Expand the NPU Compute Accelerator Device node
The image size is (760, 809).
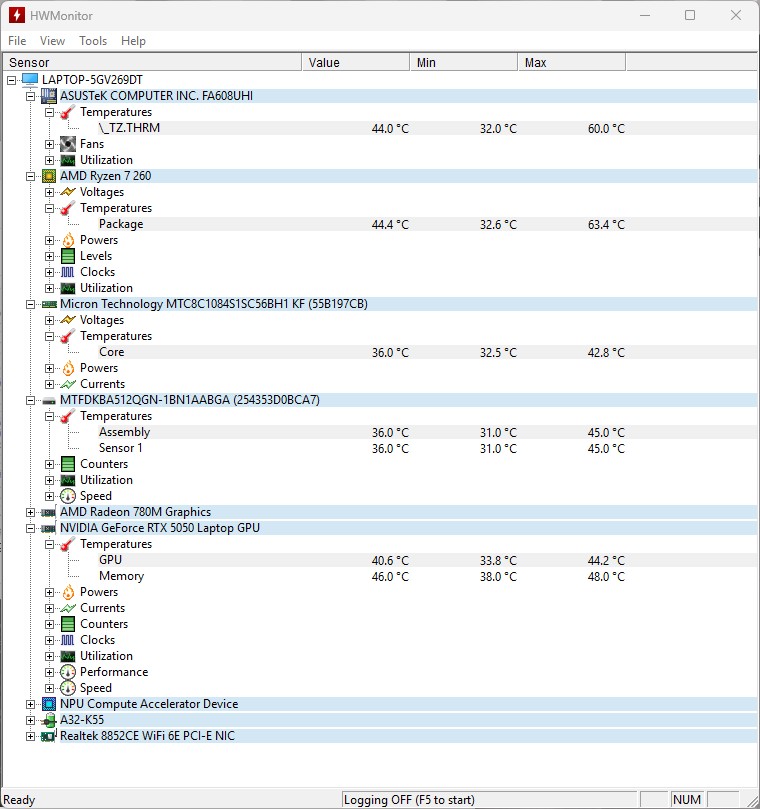[x=30, y=704]
